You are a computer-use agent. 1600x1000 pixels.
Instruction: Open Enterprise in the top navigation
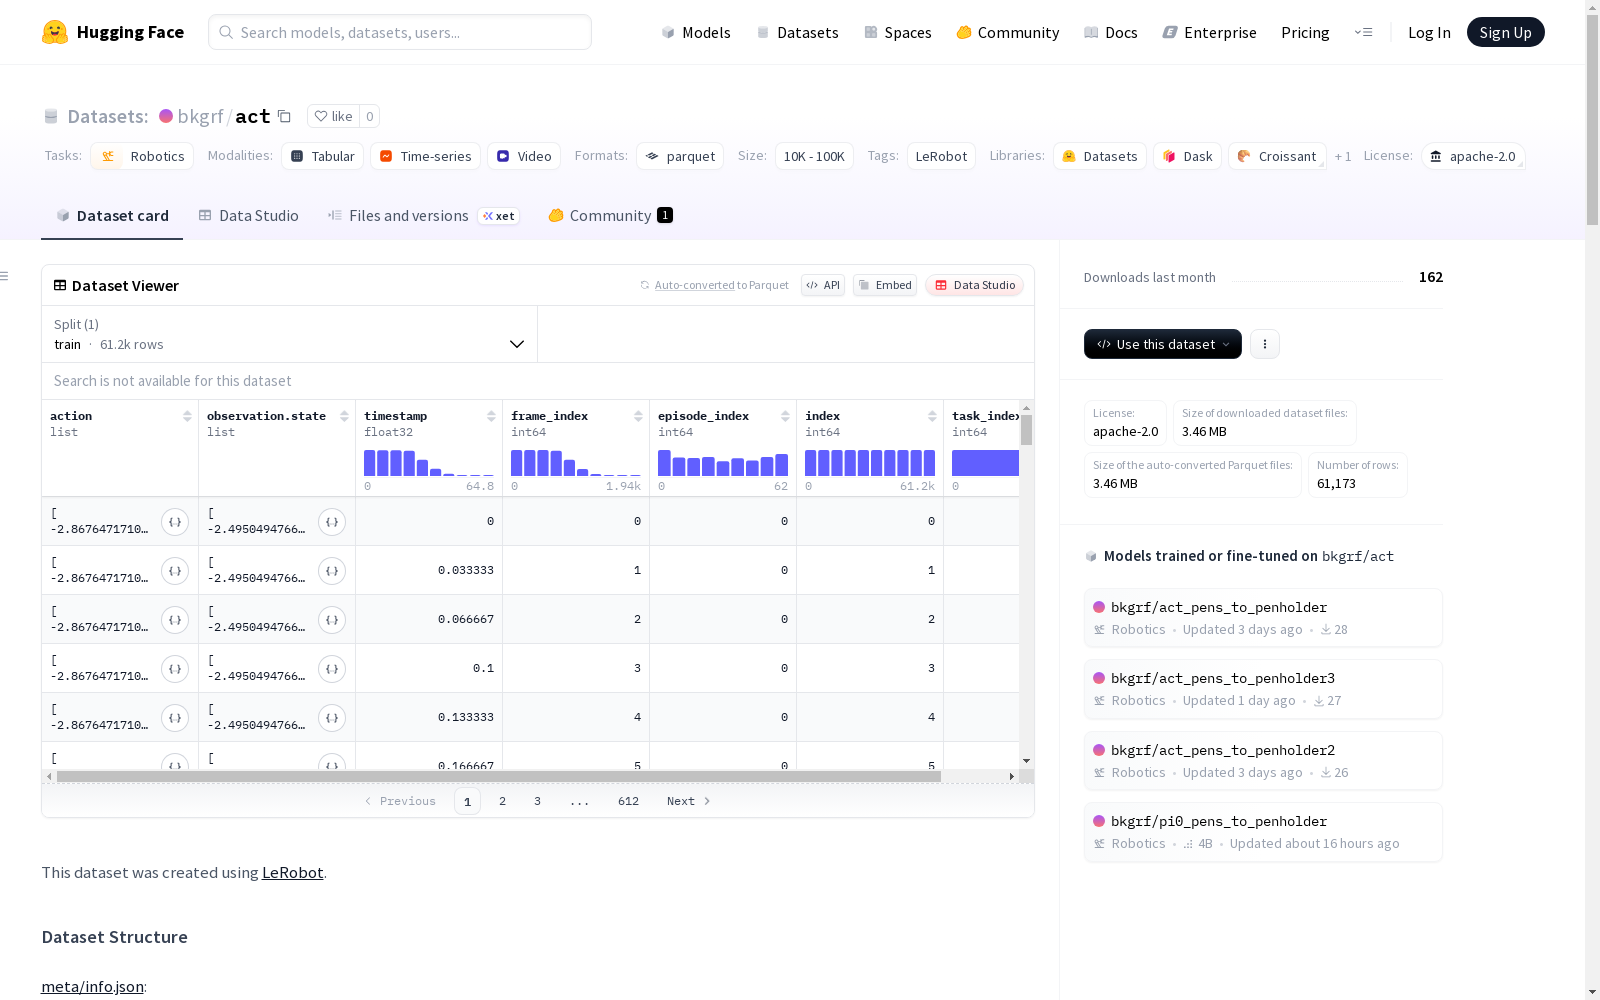tap(1209, 32)
